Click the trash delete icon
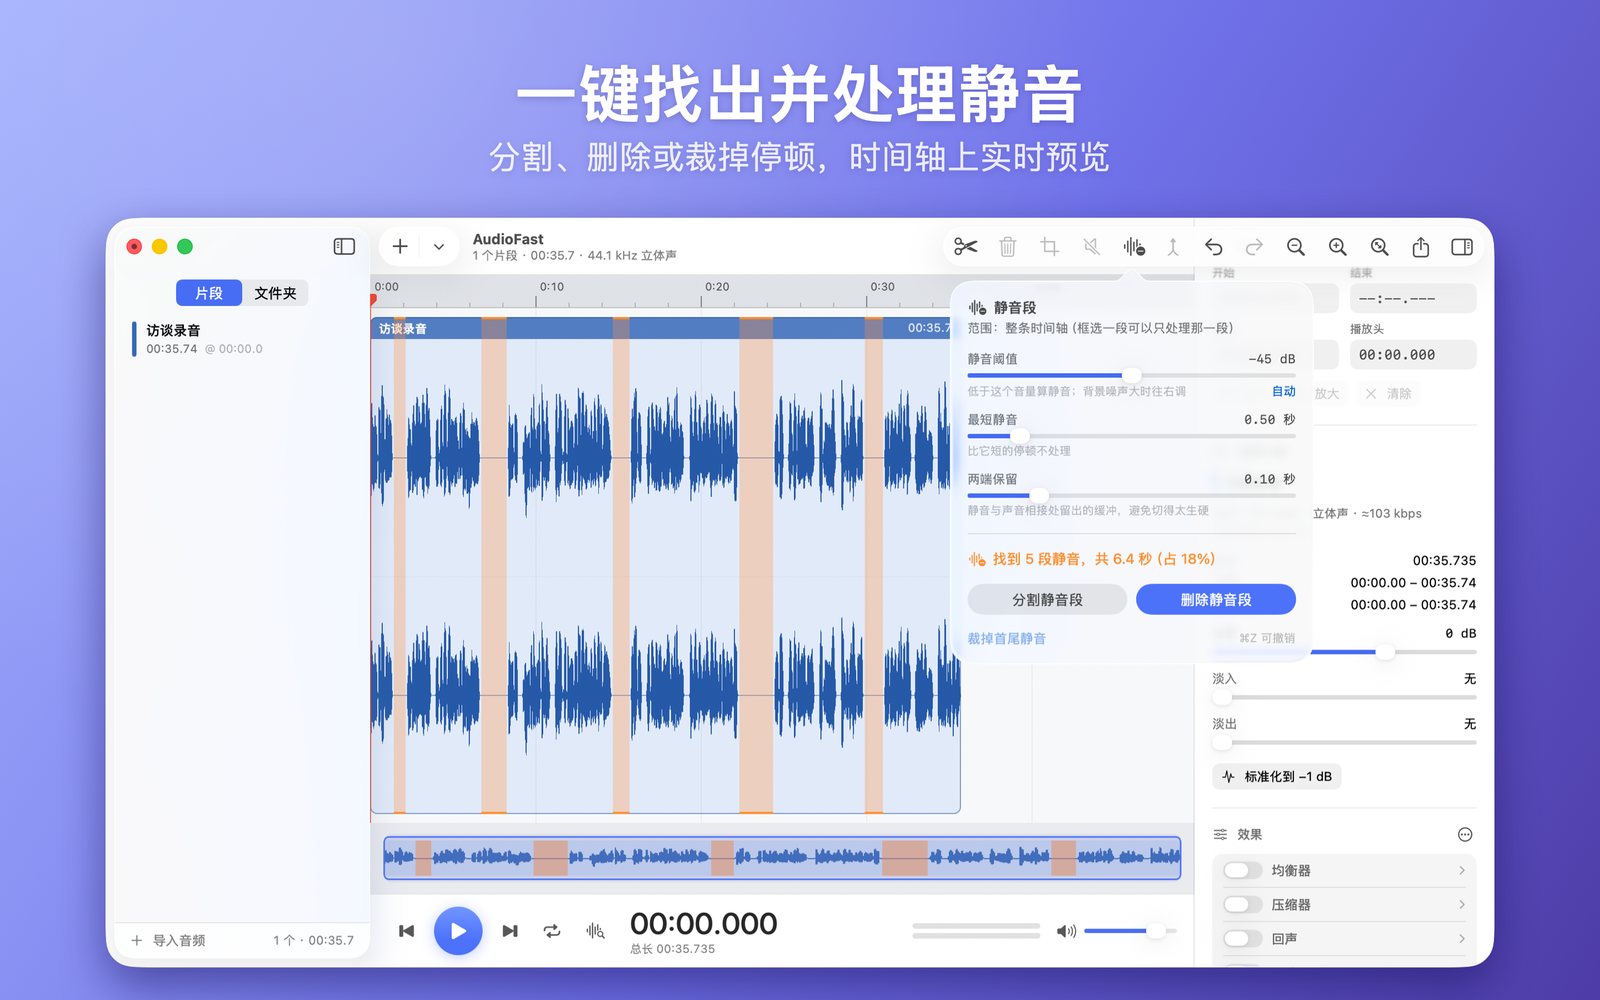This screenshot has height=1000, width=1600. pyautogui.click(x=1007, y=246)
